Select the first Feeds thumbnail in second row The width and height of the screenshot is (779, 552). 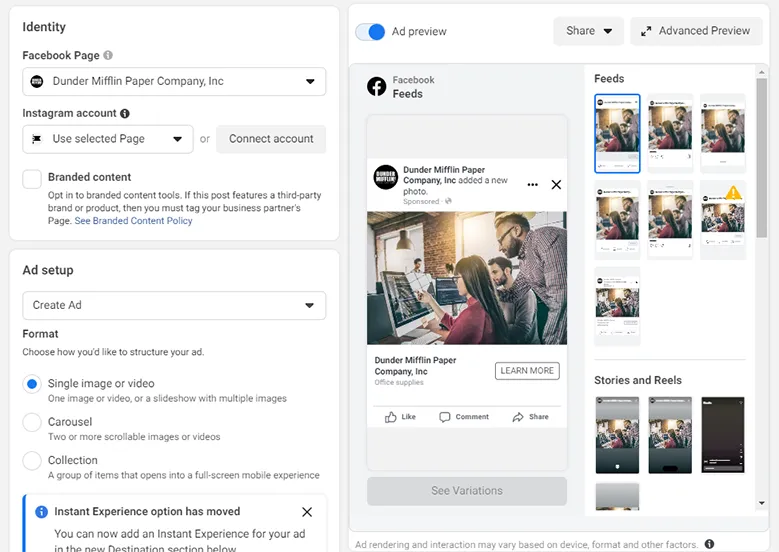pos(617,220)
